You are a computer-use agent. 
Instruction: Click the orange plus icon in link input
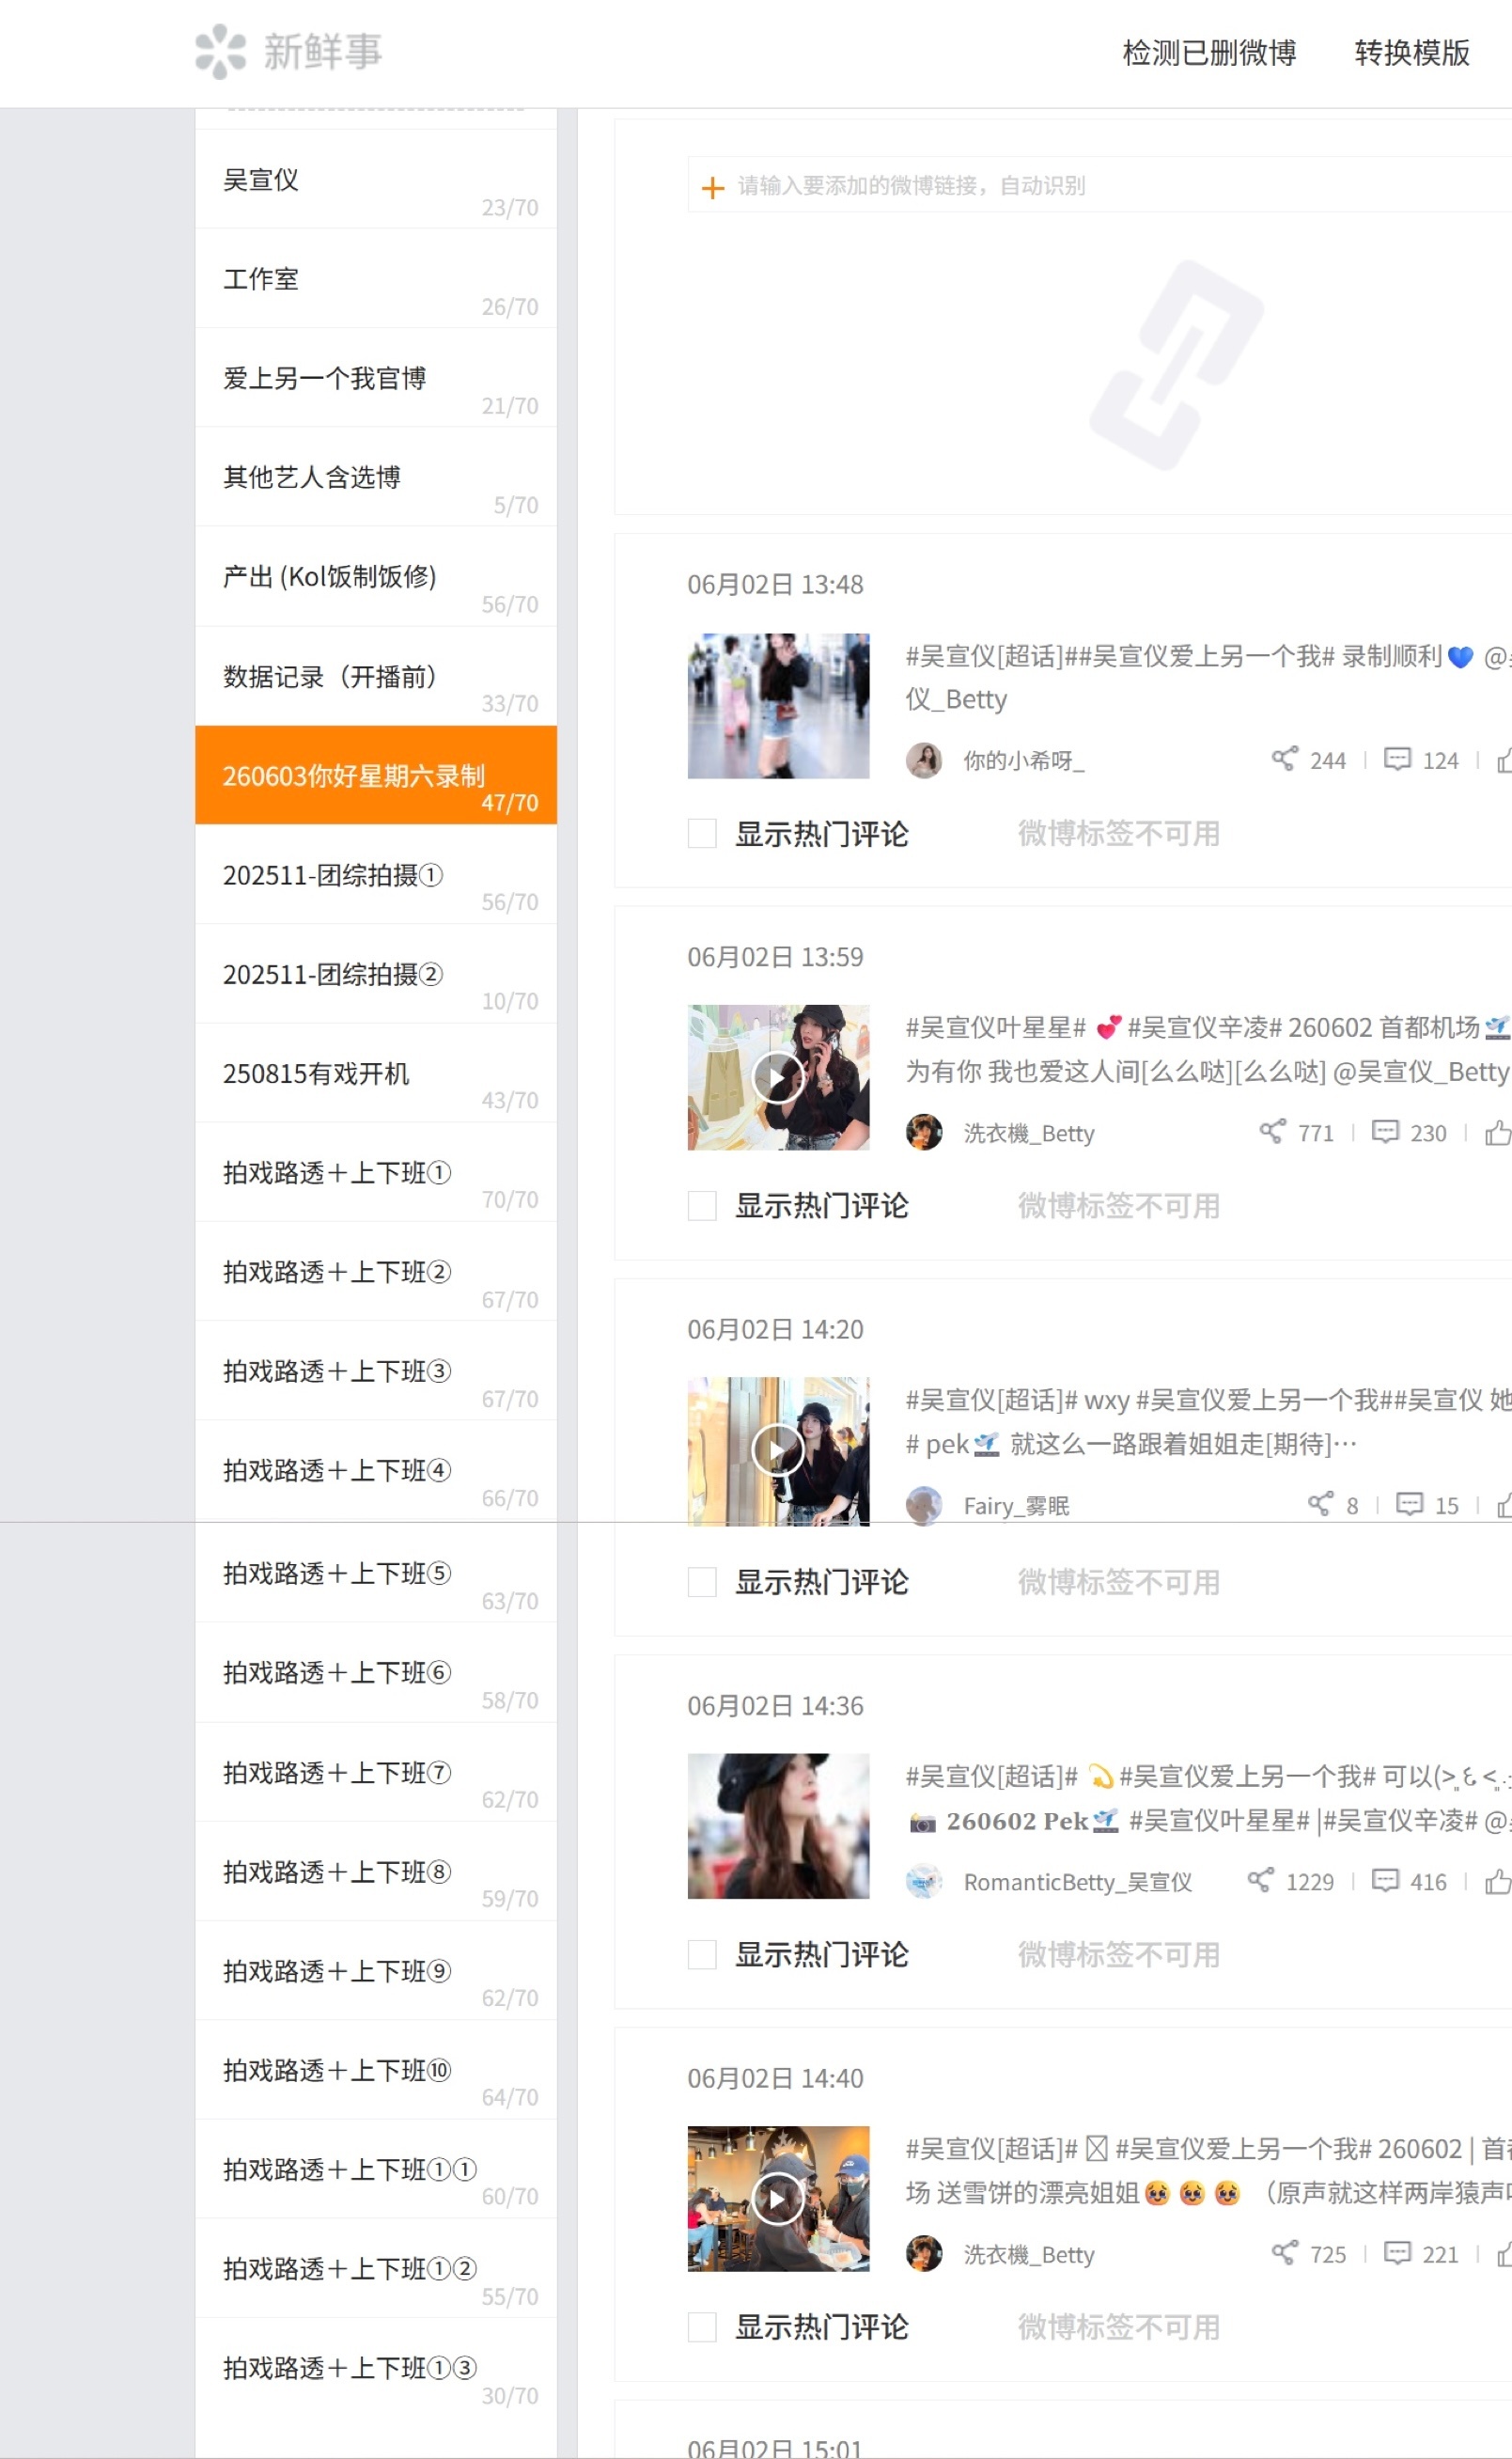(x=712, y=187)
